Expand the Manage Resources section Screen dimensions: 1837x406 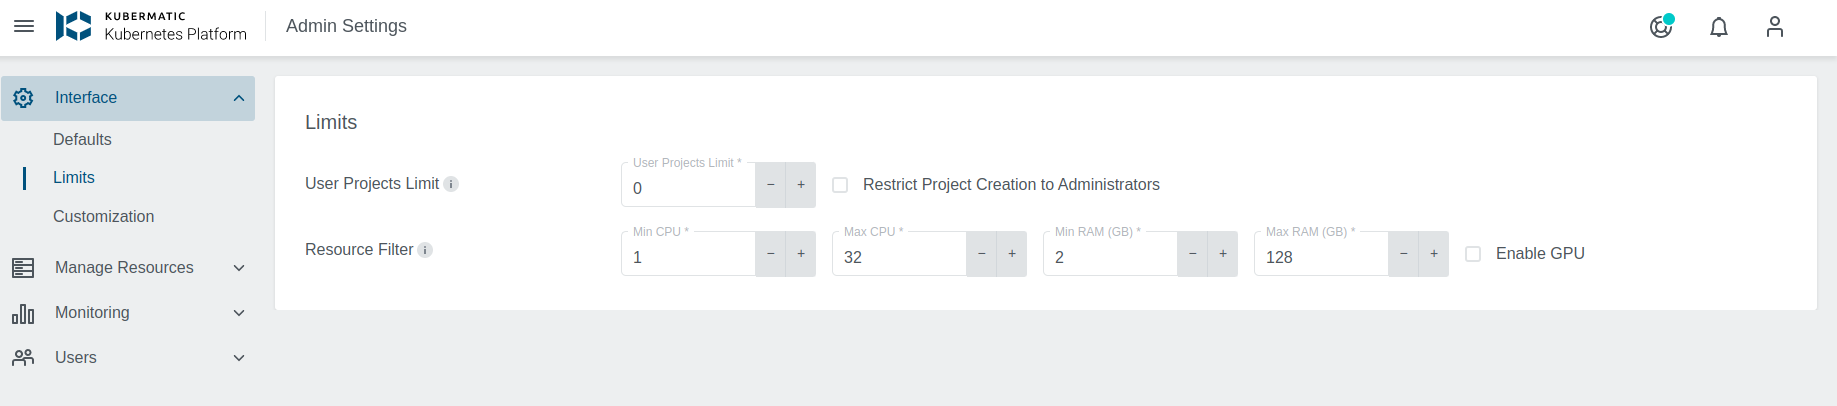(x=239, y=268)
